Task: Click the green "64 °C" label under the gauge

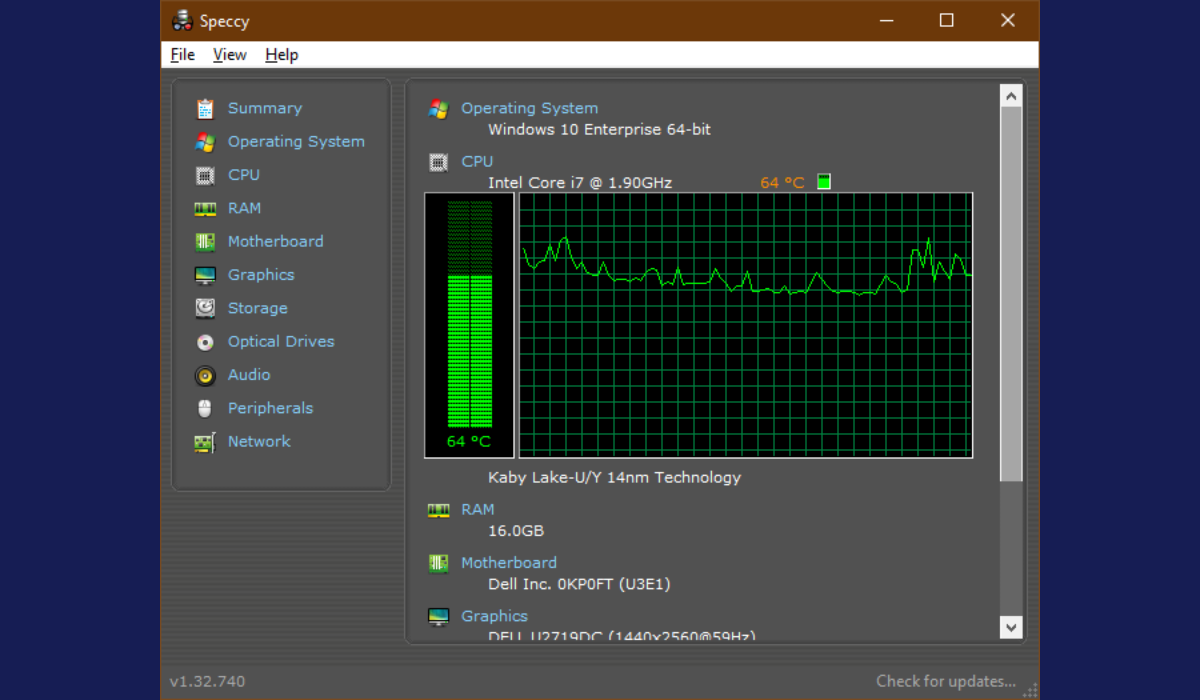Action: point(469,441)
